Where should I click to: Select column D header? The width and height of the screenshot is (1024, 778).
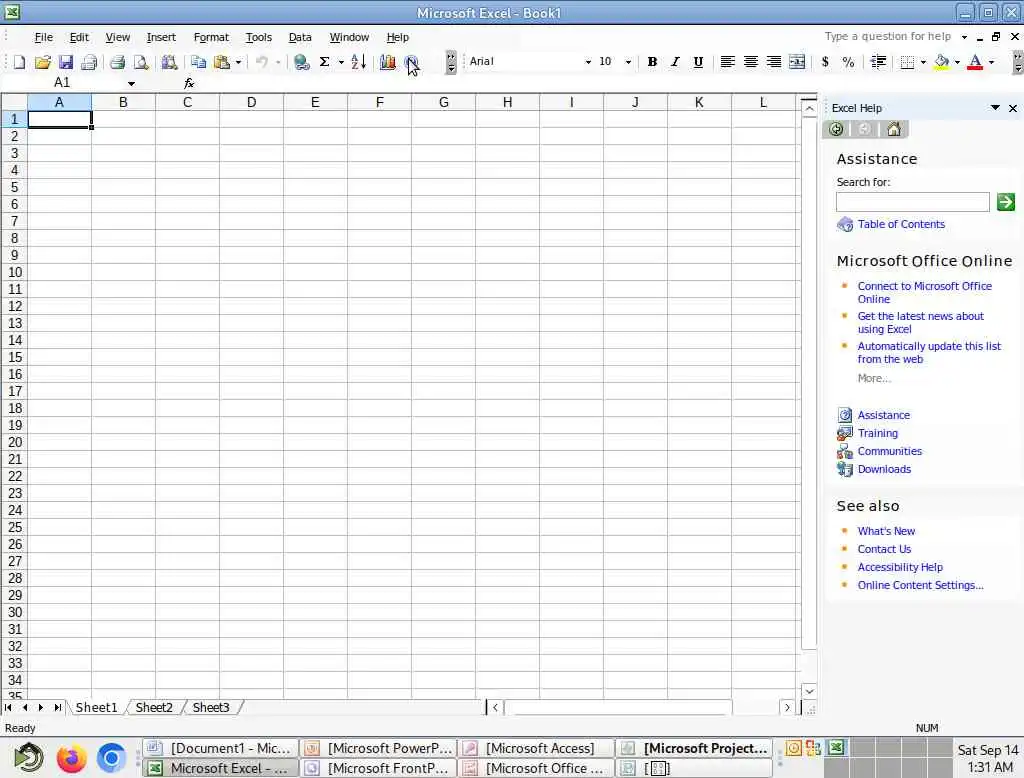[251, 103]
